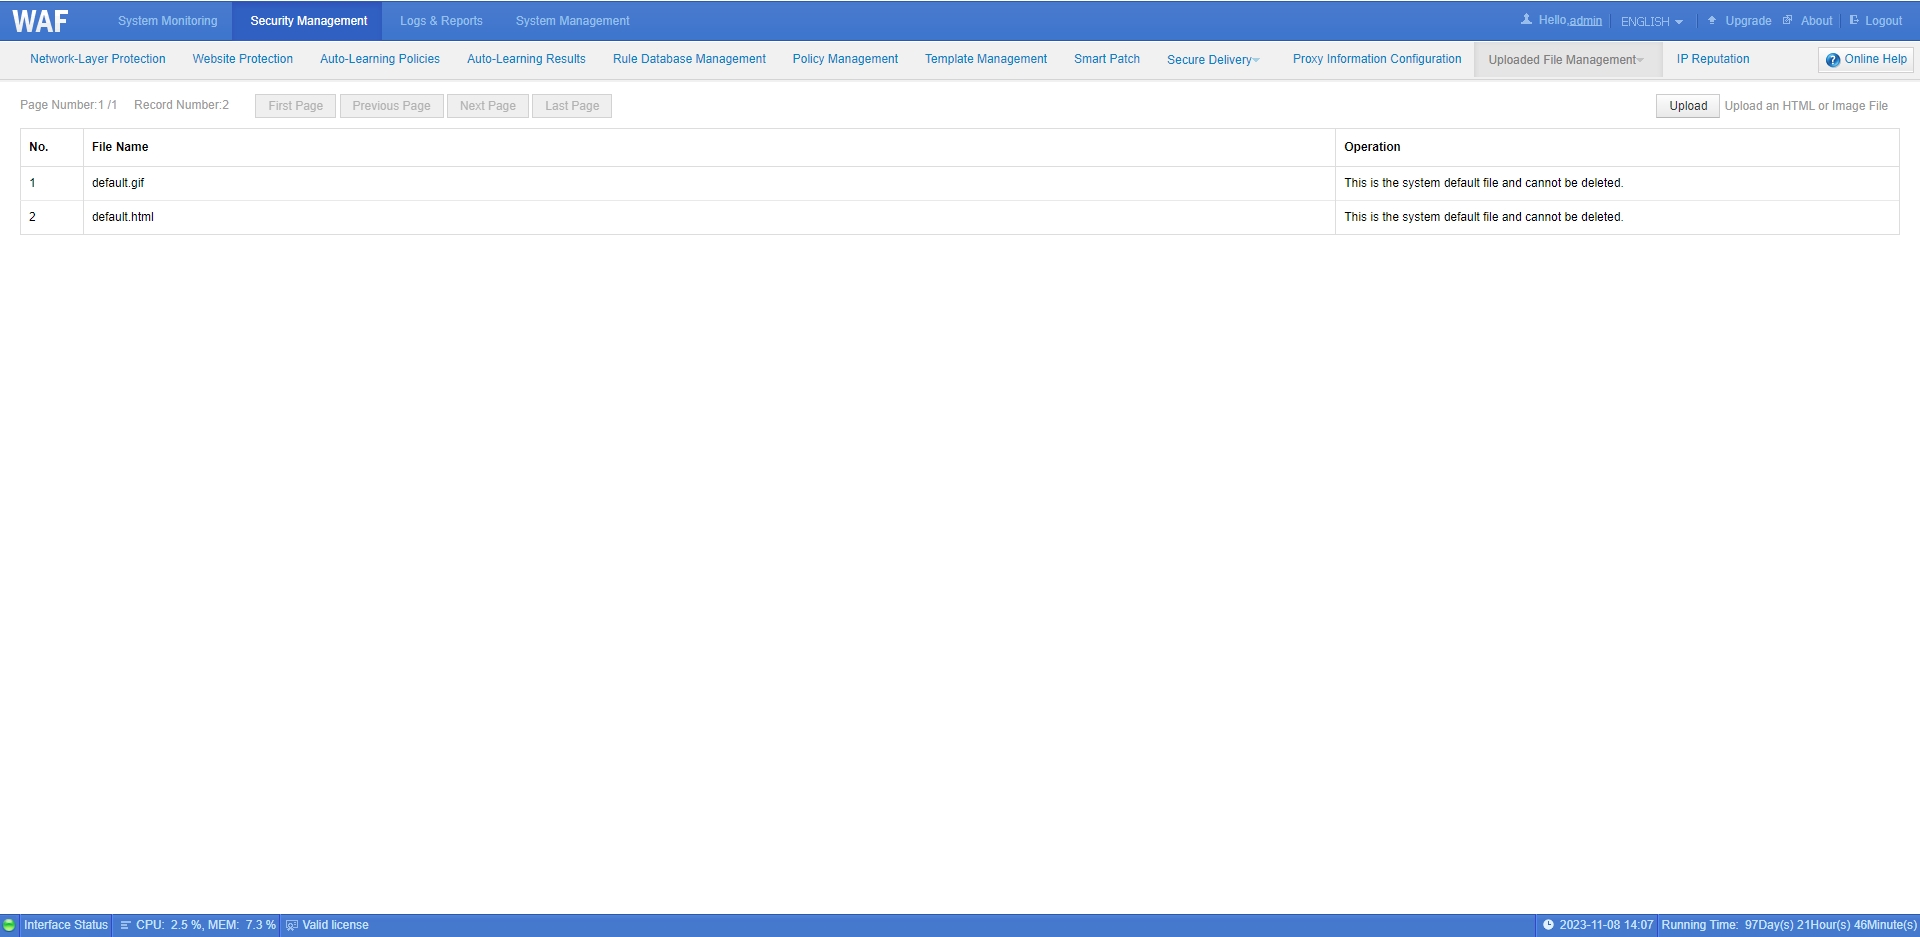Click the Online Help question mark icon
The height and width of the screenshot is (937, 1920).
tap(1833, 60)
